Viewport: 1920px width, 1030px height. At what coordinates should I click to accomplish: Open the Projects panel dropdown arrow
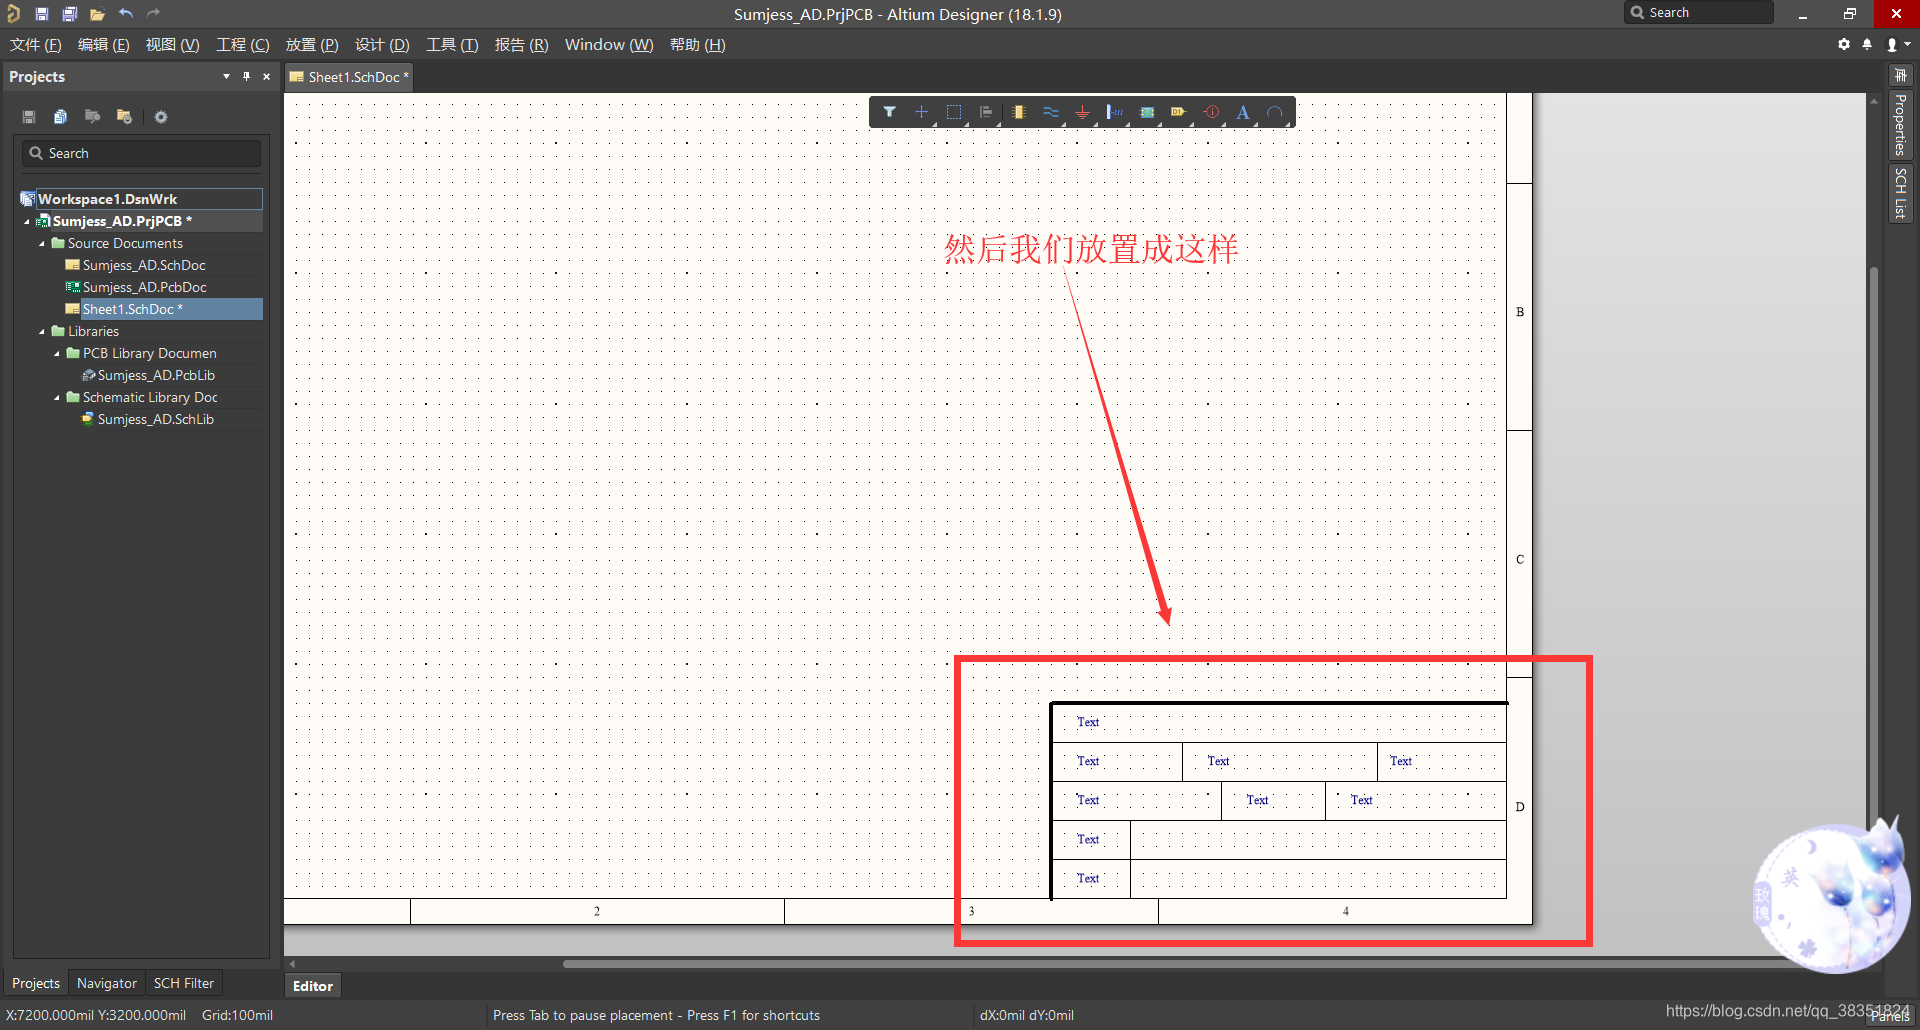pyautogui.click(x=226, y=76)
